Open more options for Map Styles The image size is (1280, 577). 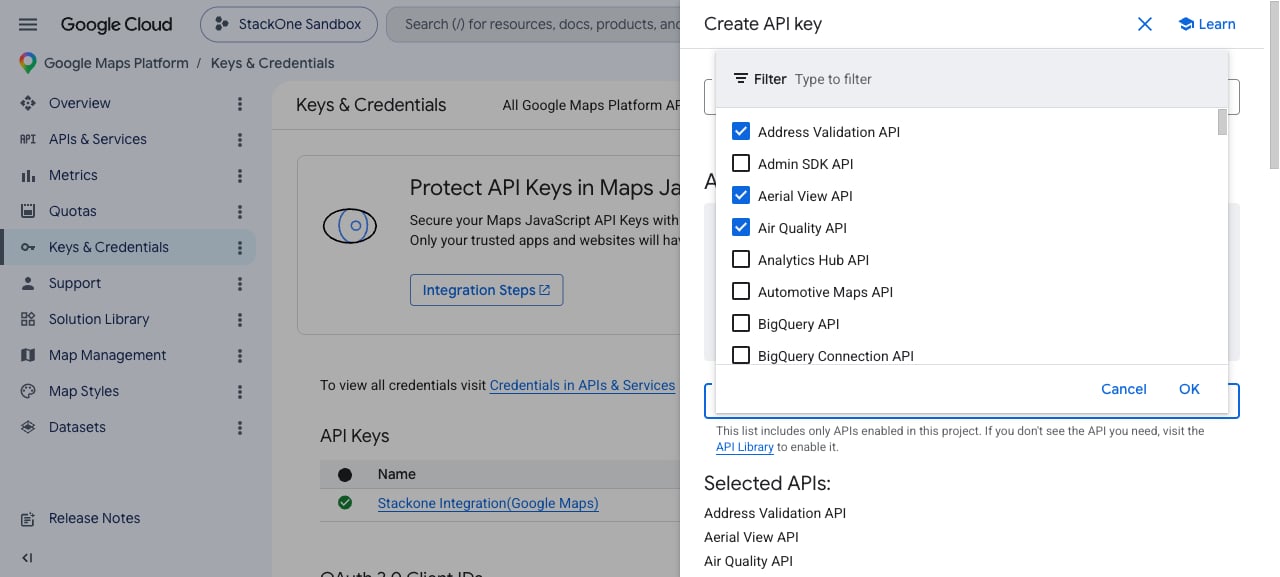click(240, 391)
